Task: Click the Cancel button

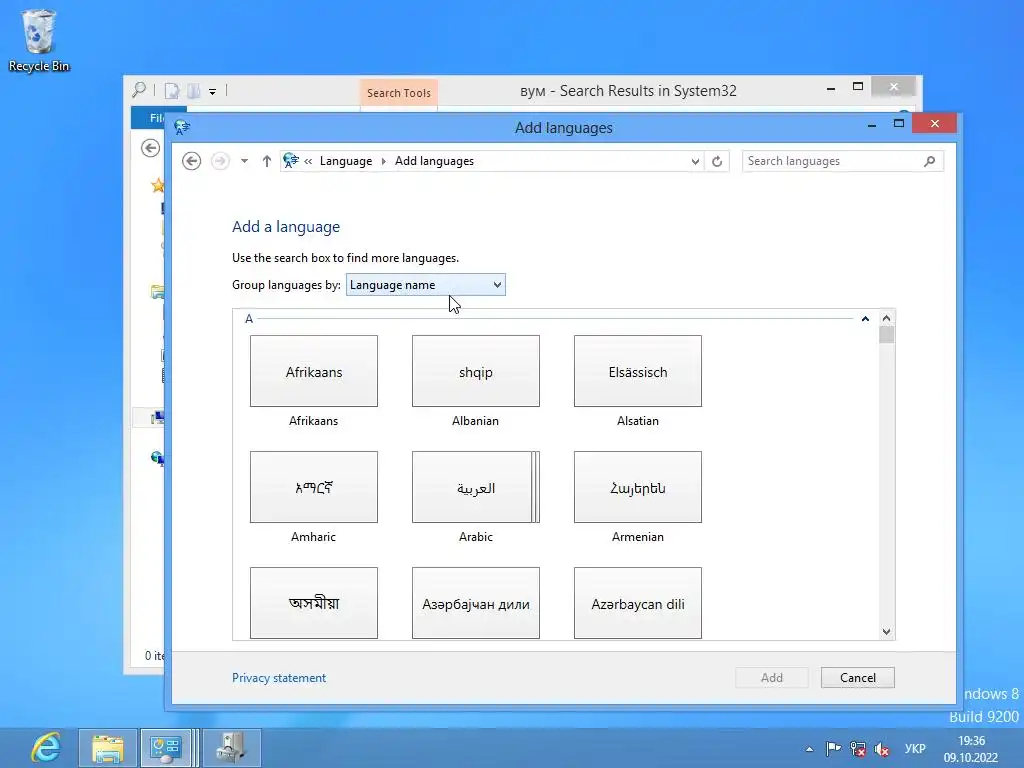Action: click(x=857, y=678)
